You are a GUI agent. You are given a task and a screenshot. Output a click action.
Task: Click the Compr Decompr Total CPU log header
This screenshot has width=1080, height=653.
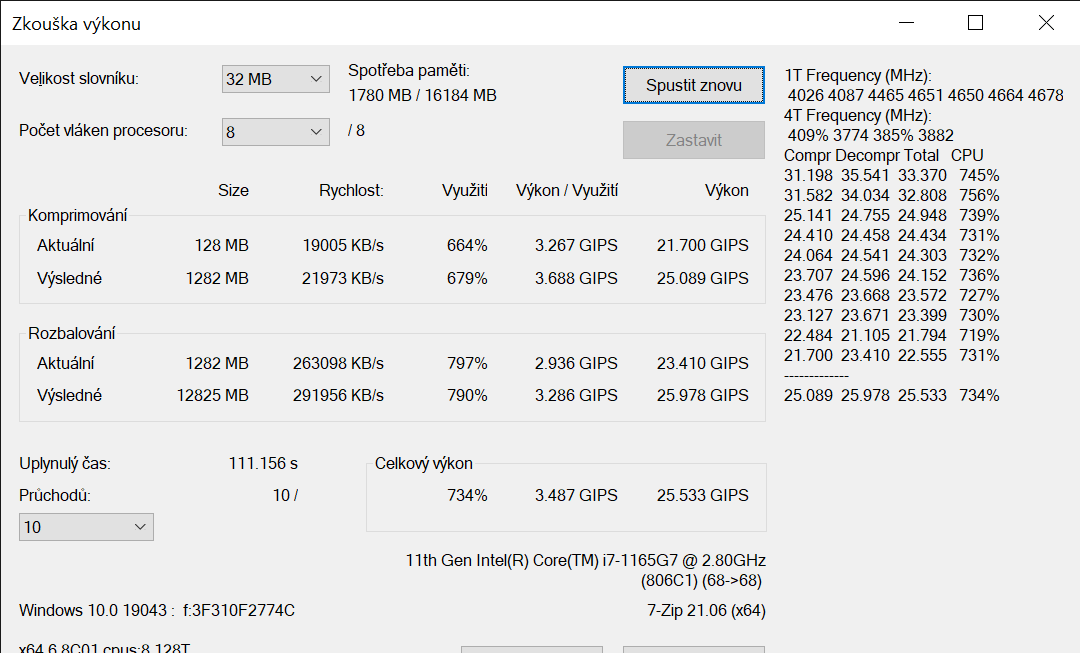[x=883, y=155]
